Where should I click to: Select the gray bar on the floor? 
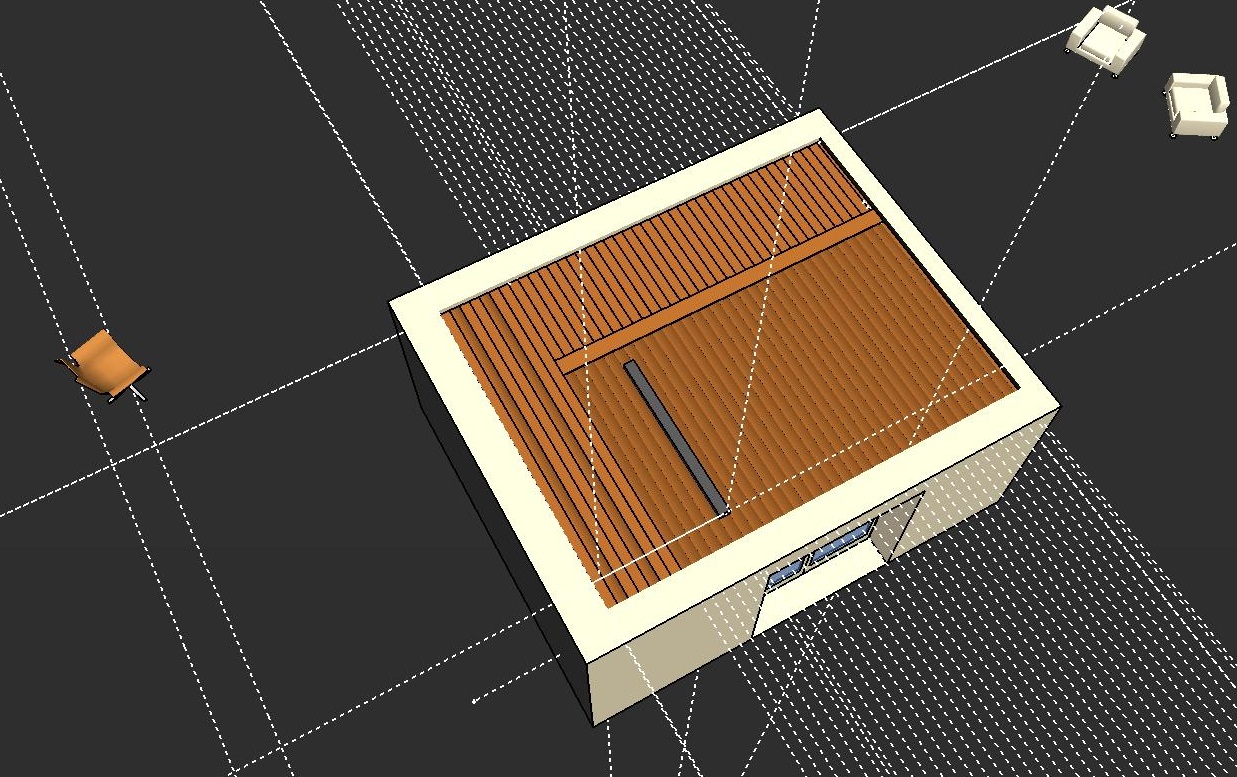point(674,436)
